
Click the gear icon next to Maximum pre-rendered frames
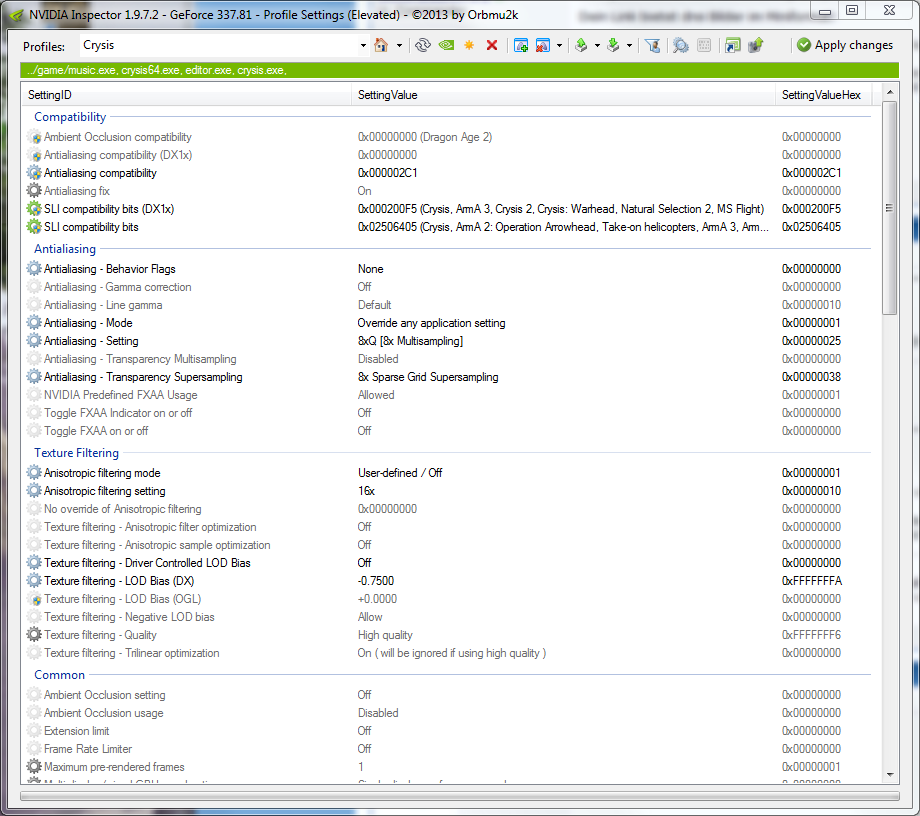click(x=34, y=767)
